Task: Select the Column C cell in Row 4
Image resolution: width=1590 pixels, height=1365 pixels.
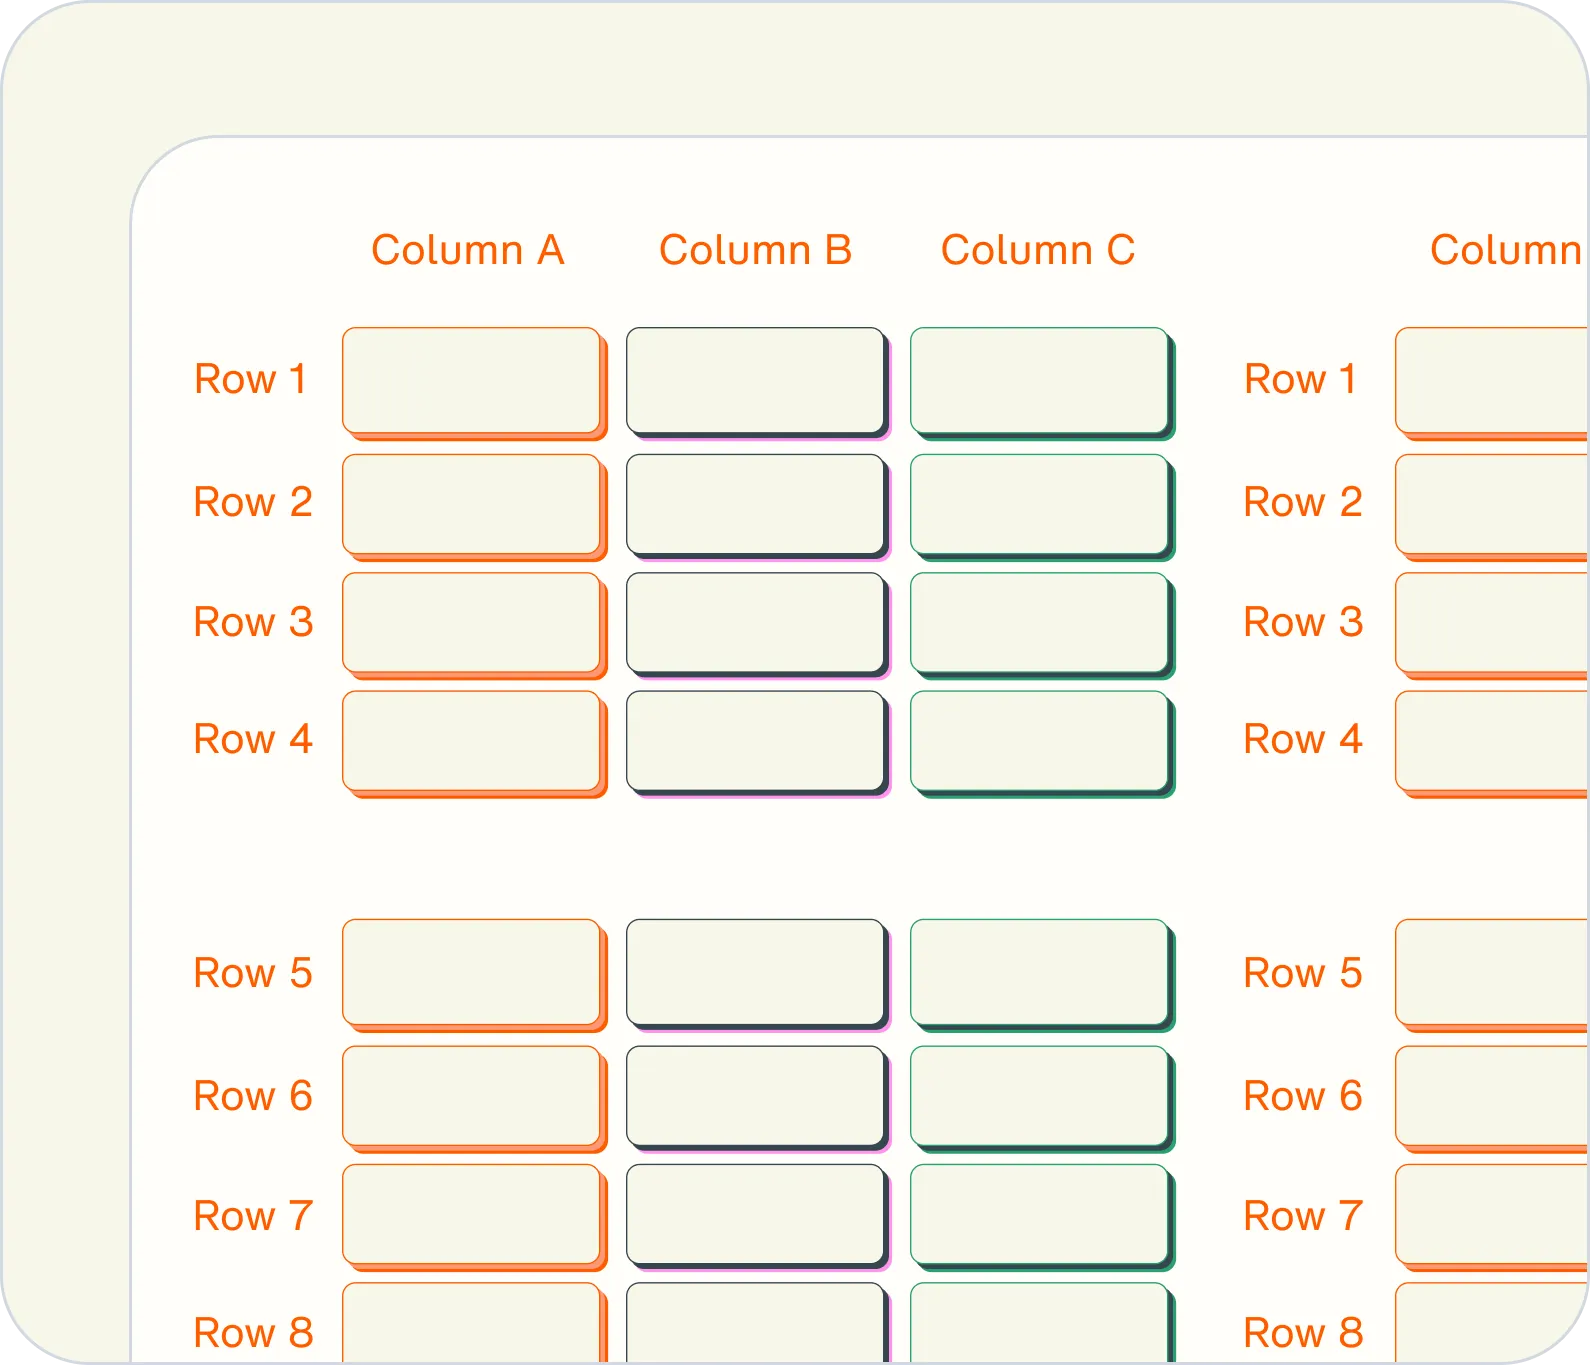Action: coord(1039,740)
